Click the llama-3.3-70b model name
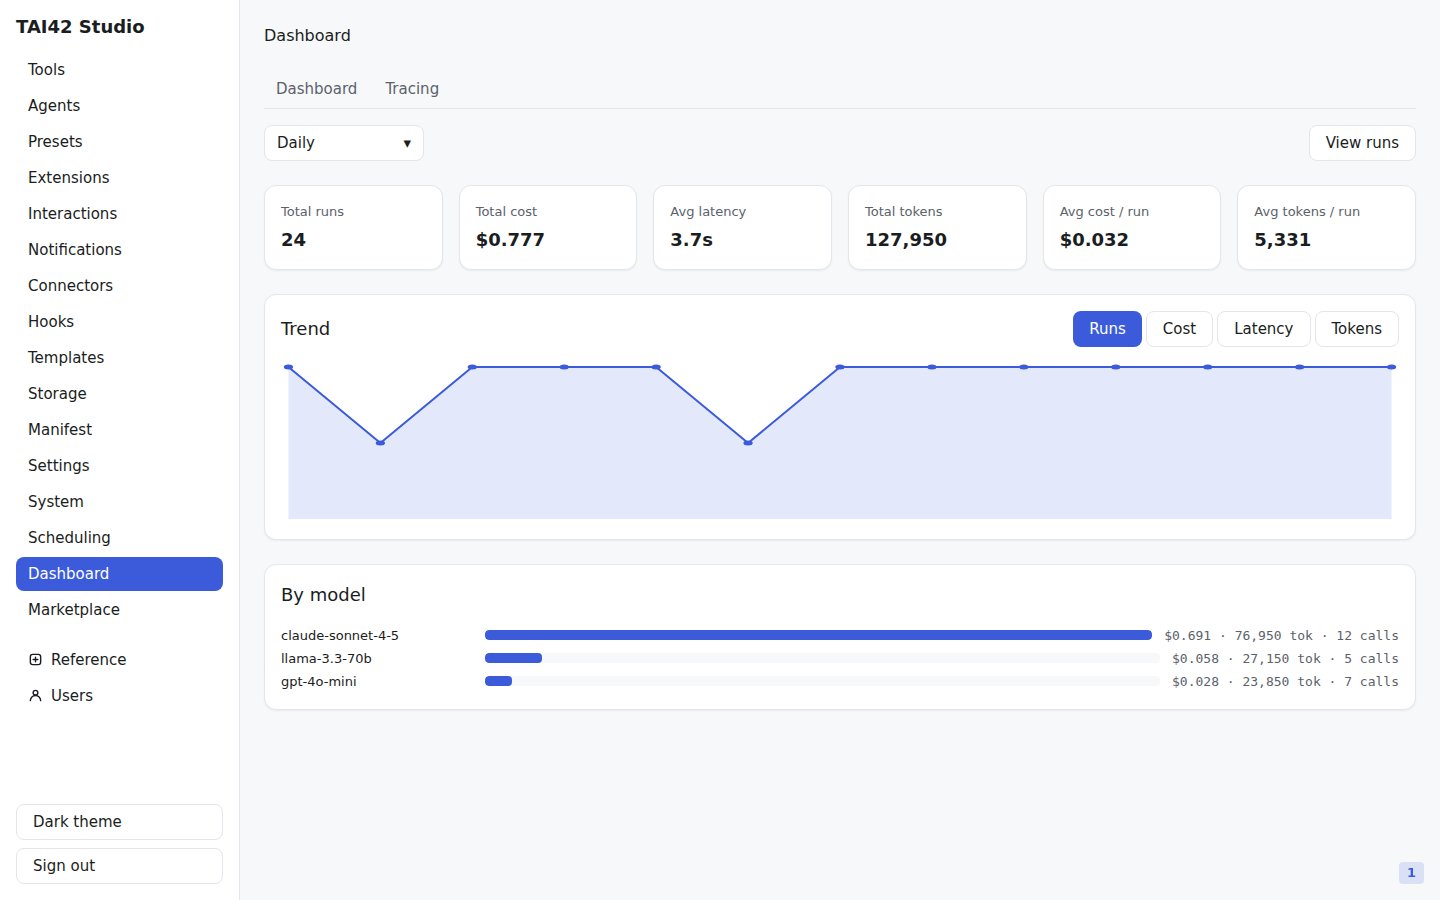 pyautogui.click(x=326, y=658)
